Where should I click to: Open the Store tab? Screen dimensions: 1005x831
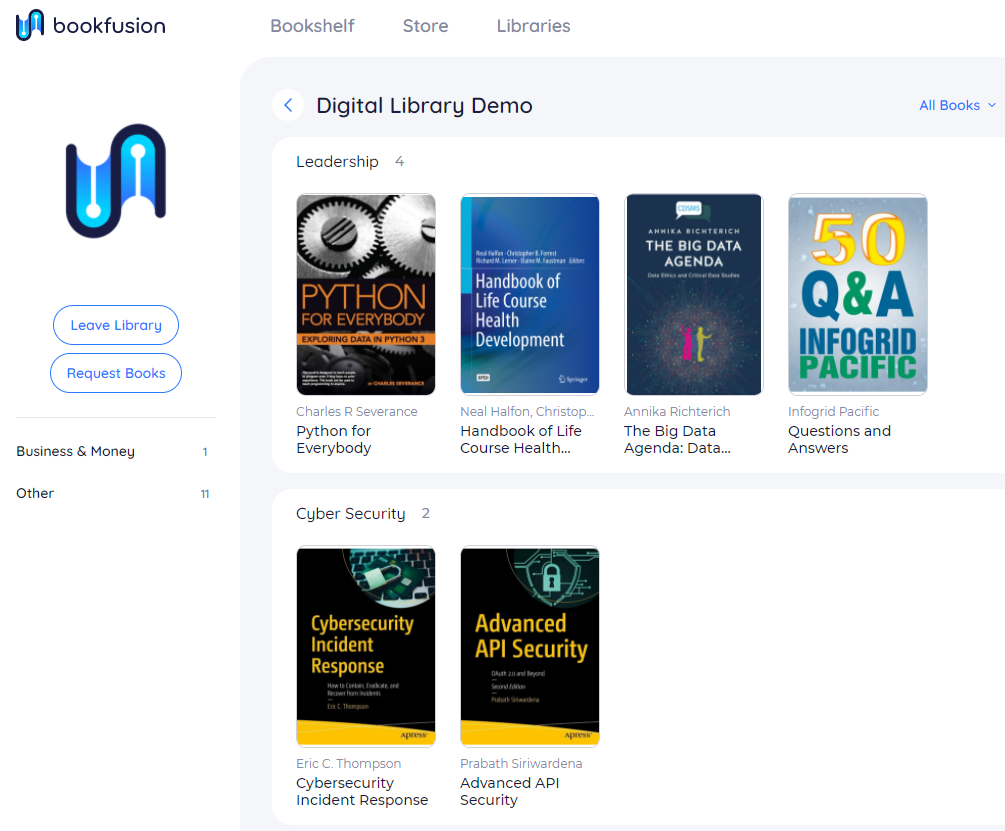point(426,26)
